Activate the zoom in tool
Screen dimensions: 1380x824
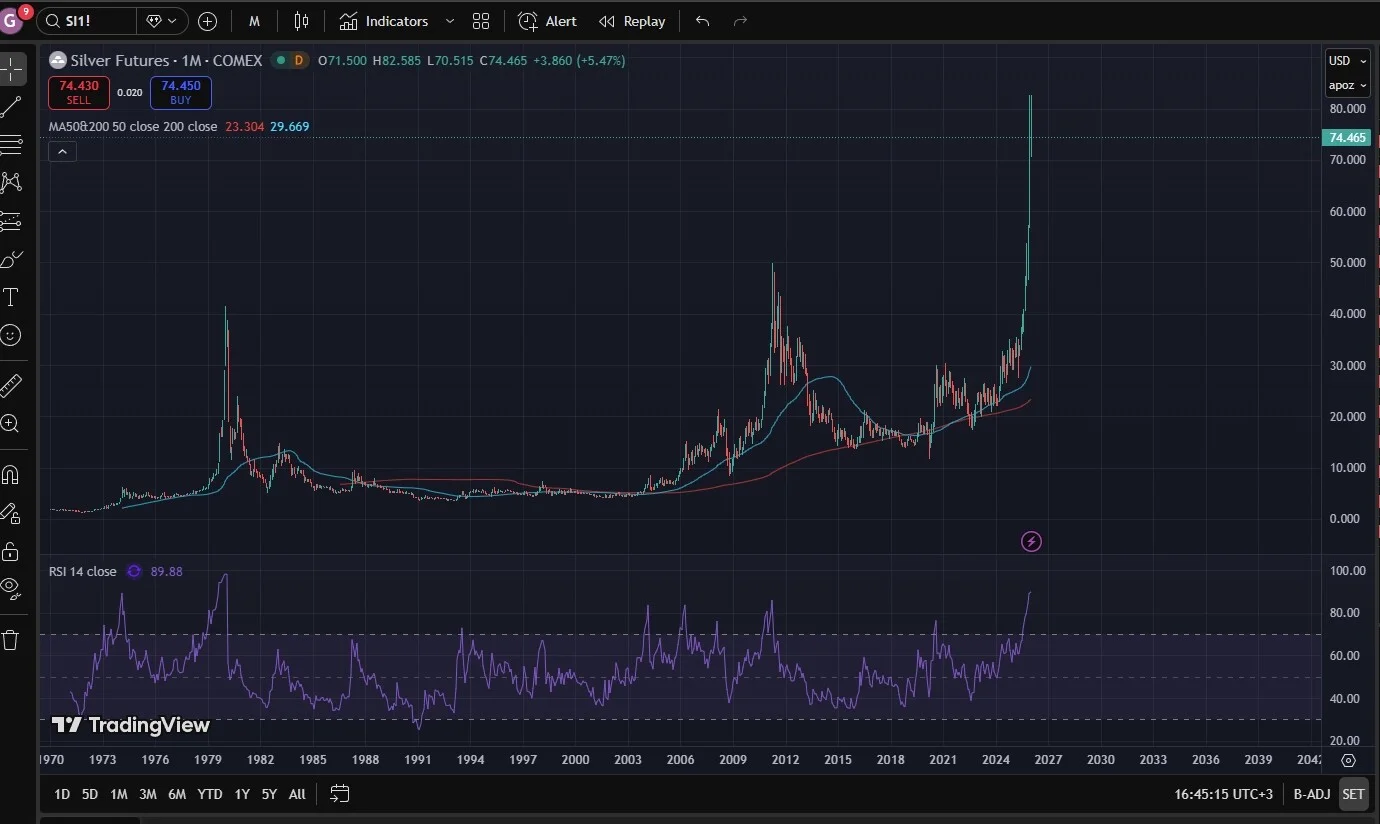click(11, 423)
